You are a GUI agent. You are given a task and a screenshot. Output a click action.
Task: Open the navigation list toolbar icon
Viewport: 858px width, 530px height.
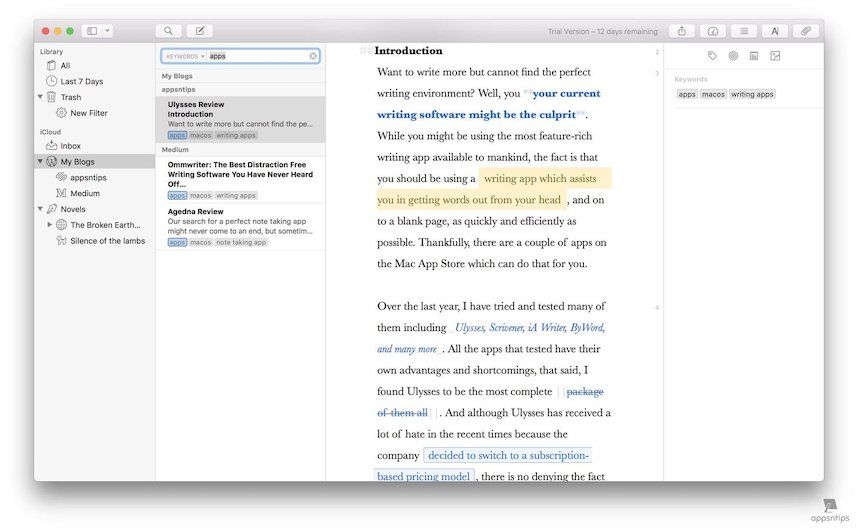click(x=744, y=31)
